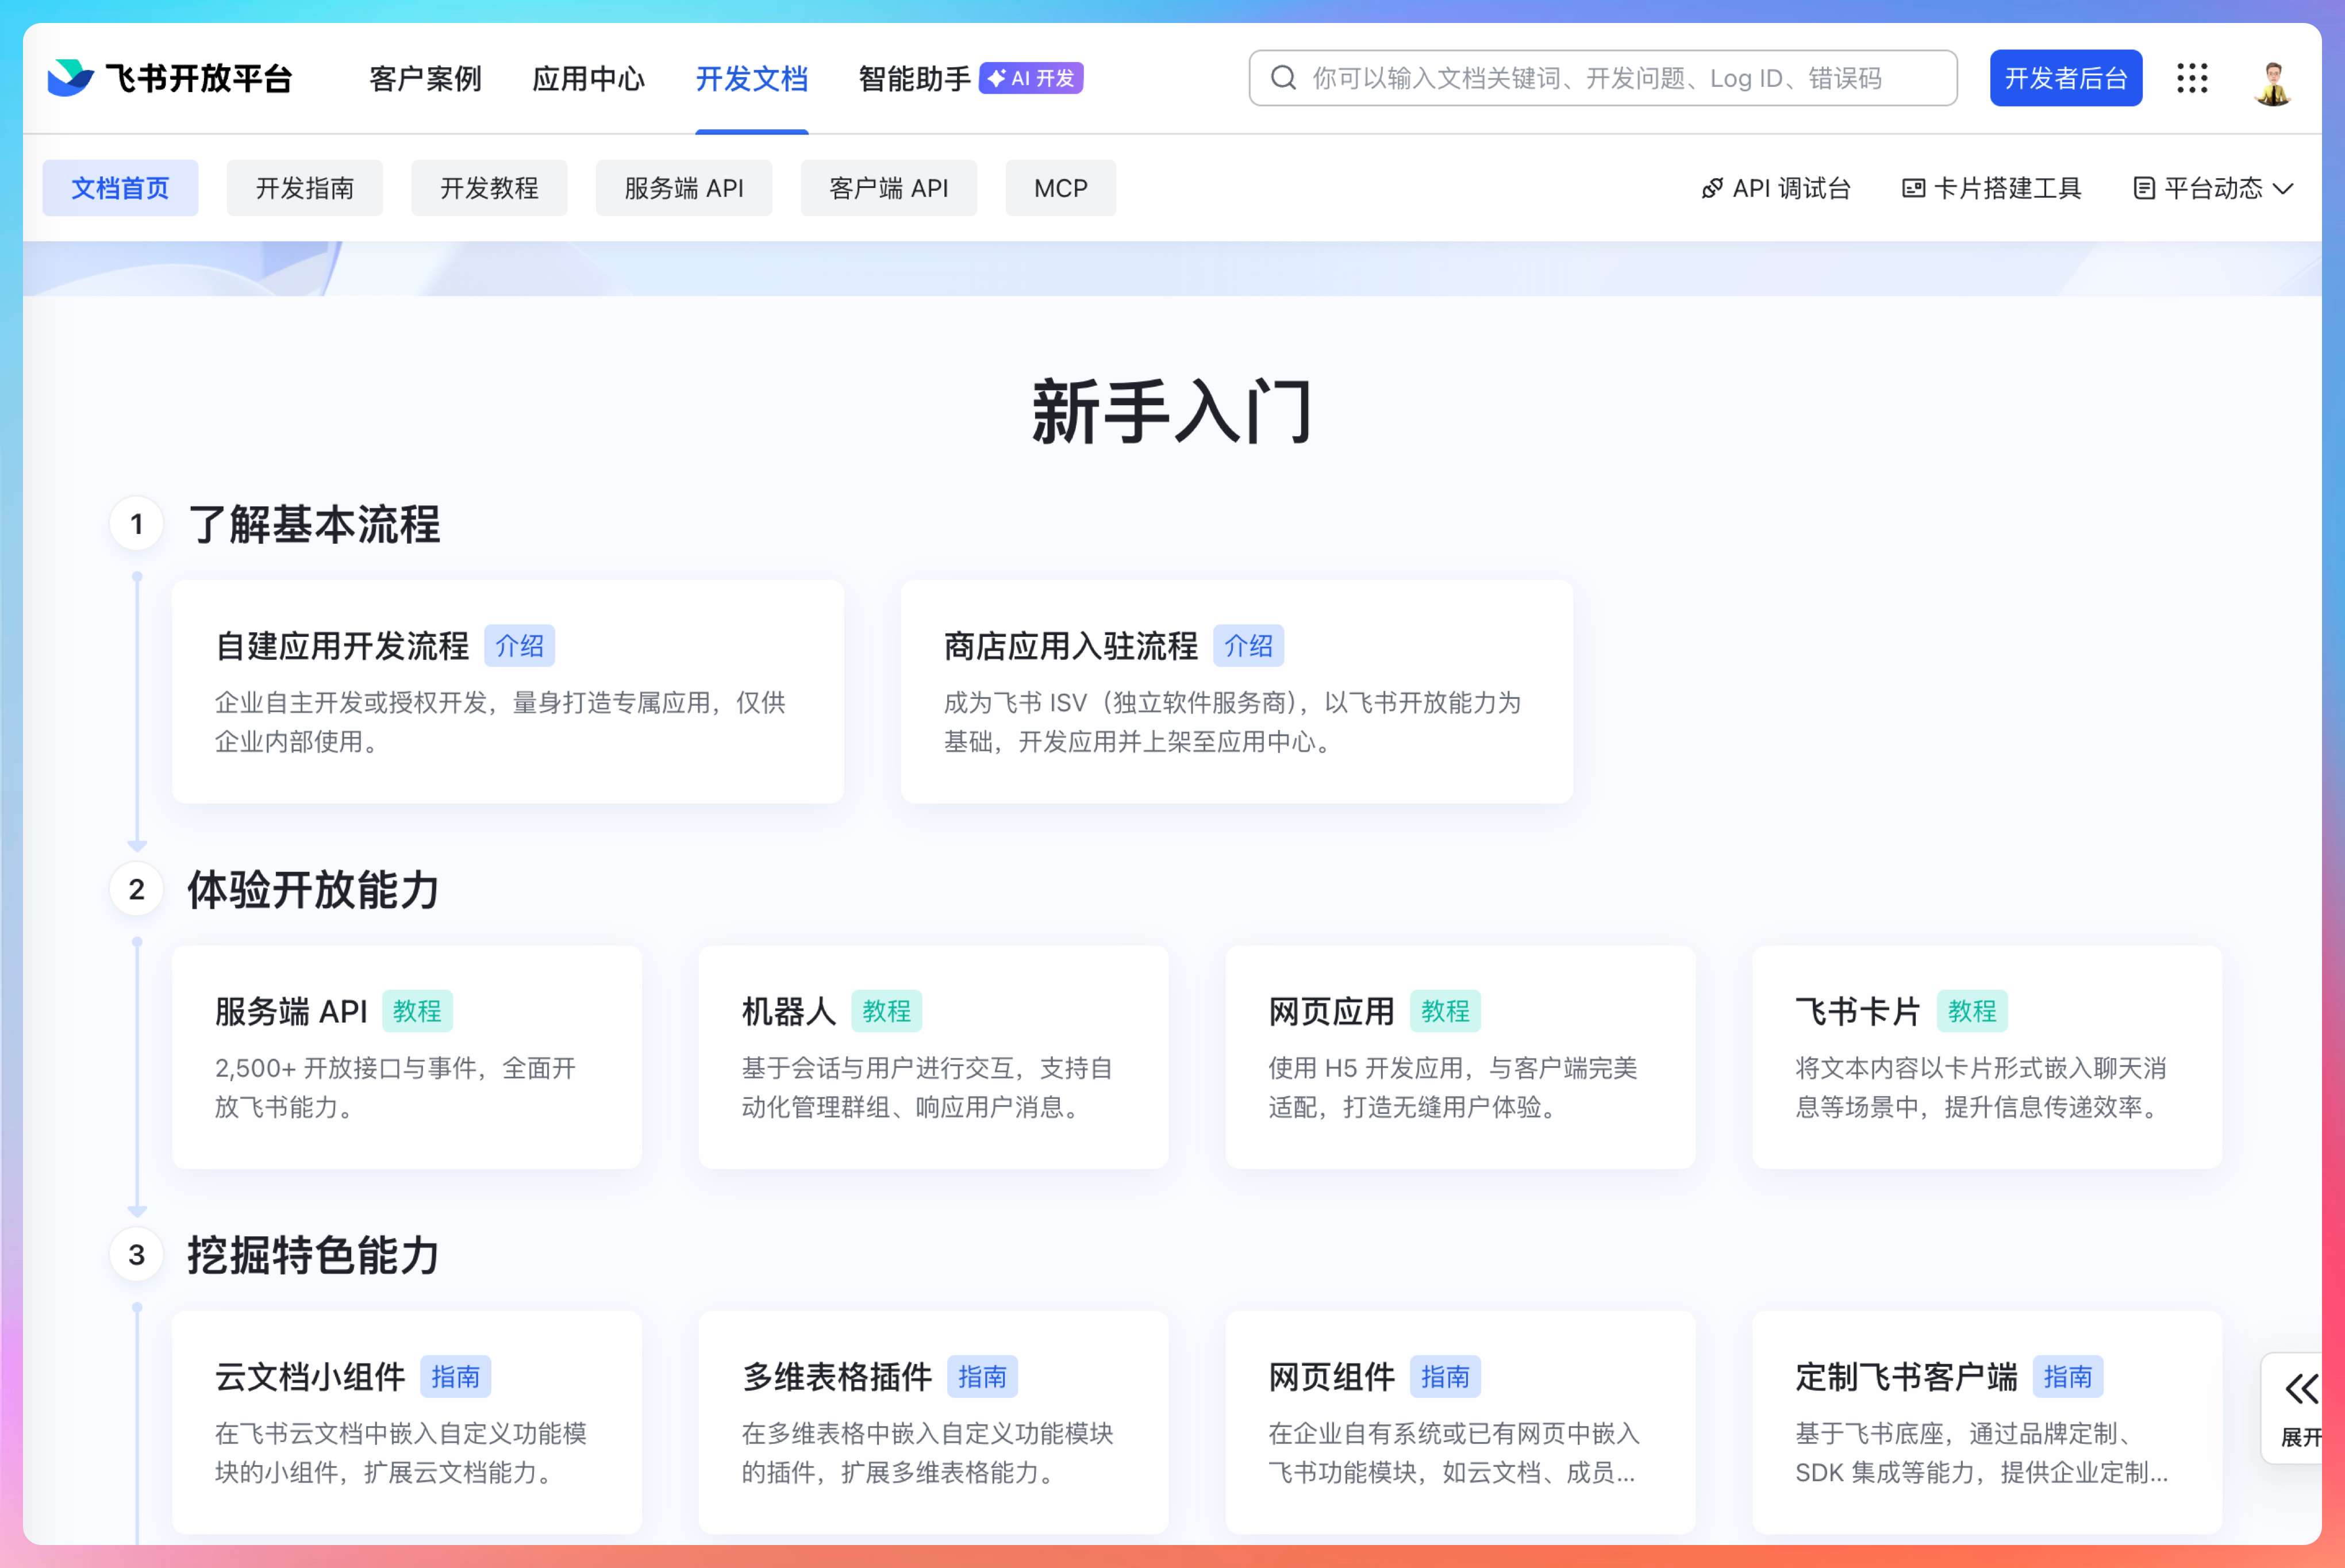Select the 开发指南 tab
Screen dimensions: 2345x1568
click(x=304, y=188)
